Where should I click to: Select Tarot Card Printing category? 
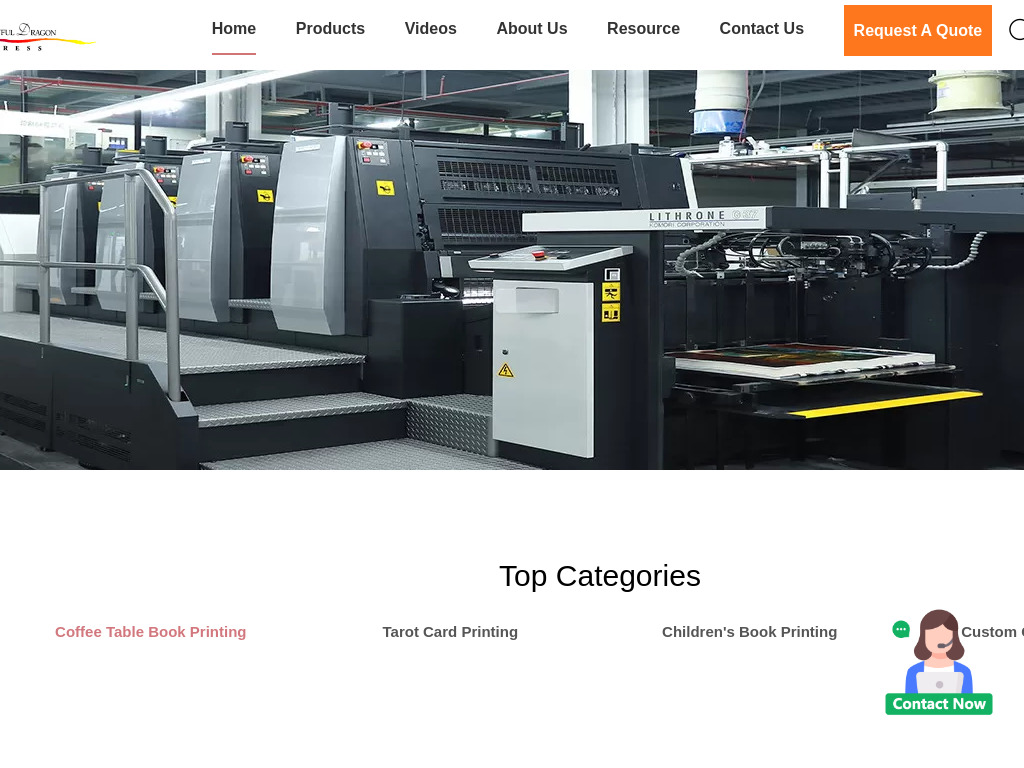tap(450, 632)
